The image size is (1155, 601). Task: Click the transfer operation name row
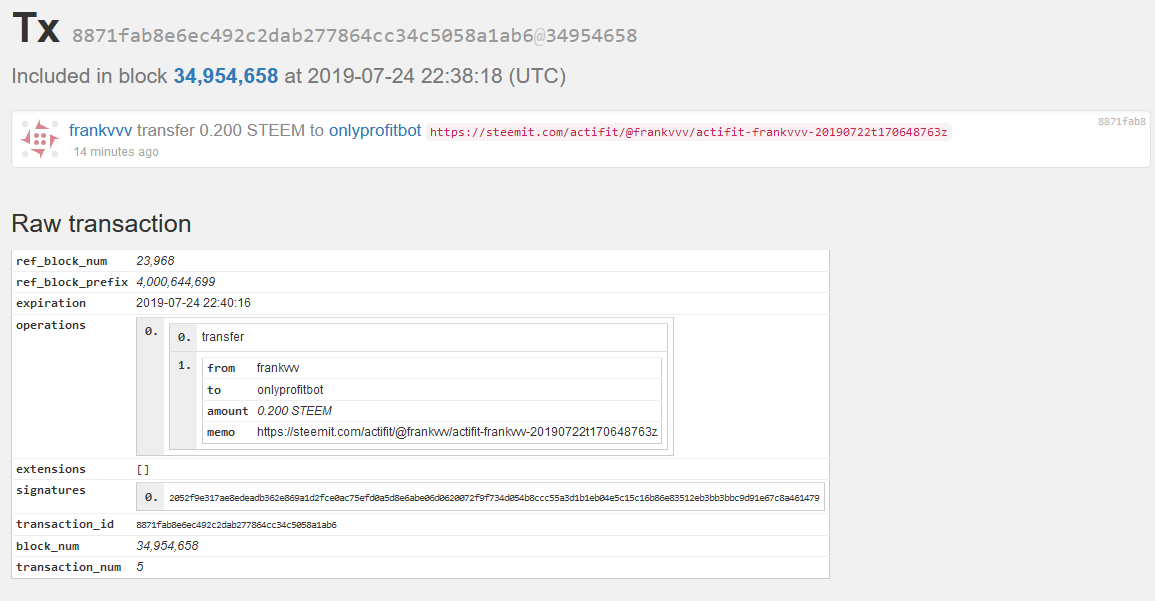pos(223,337)
